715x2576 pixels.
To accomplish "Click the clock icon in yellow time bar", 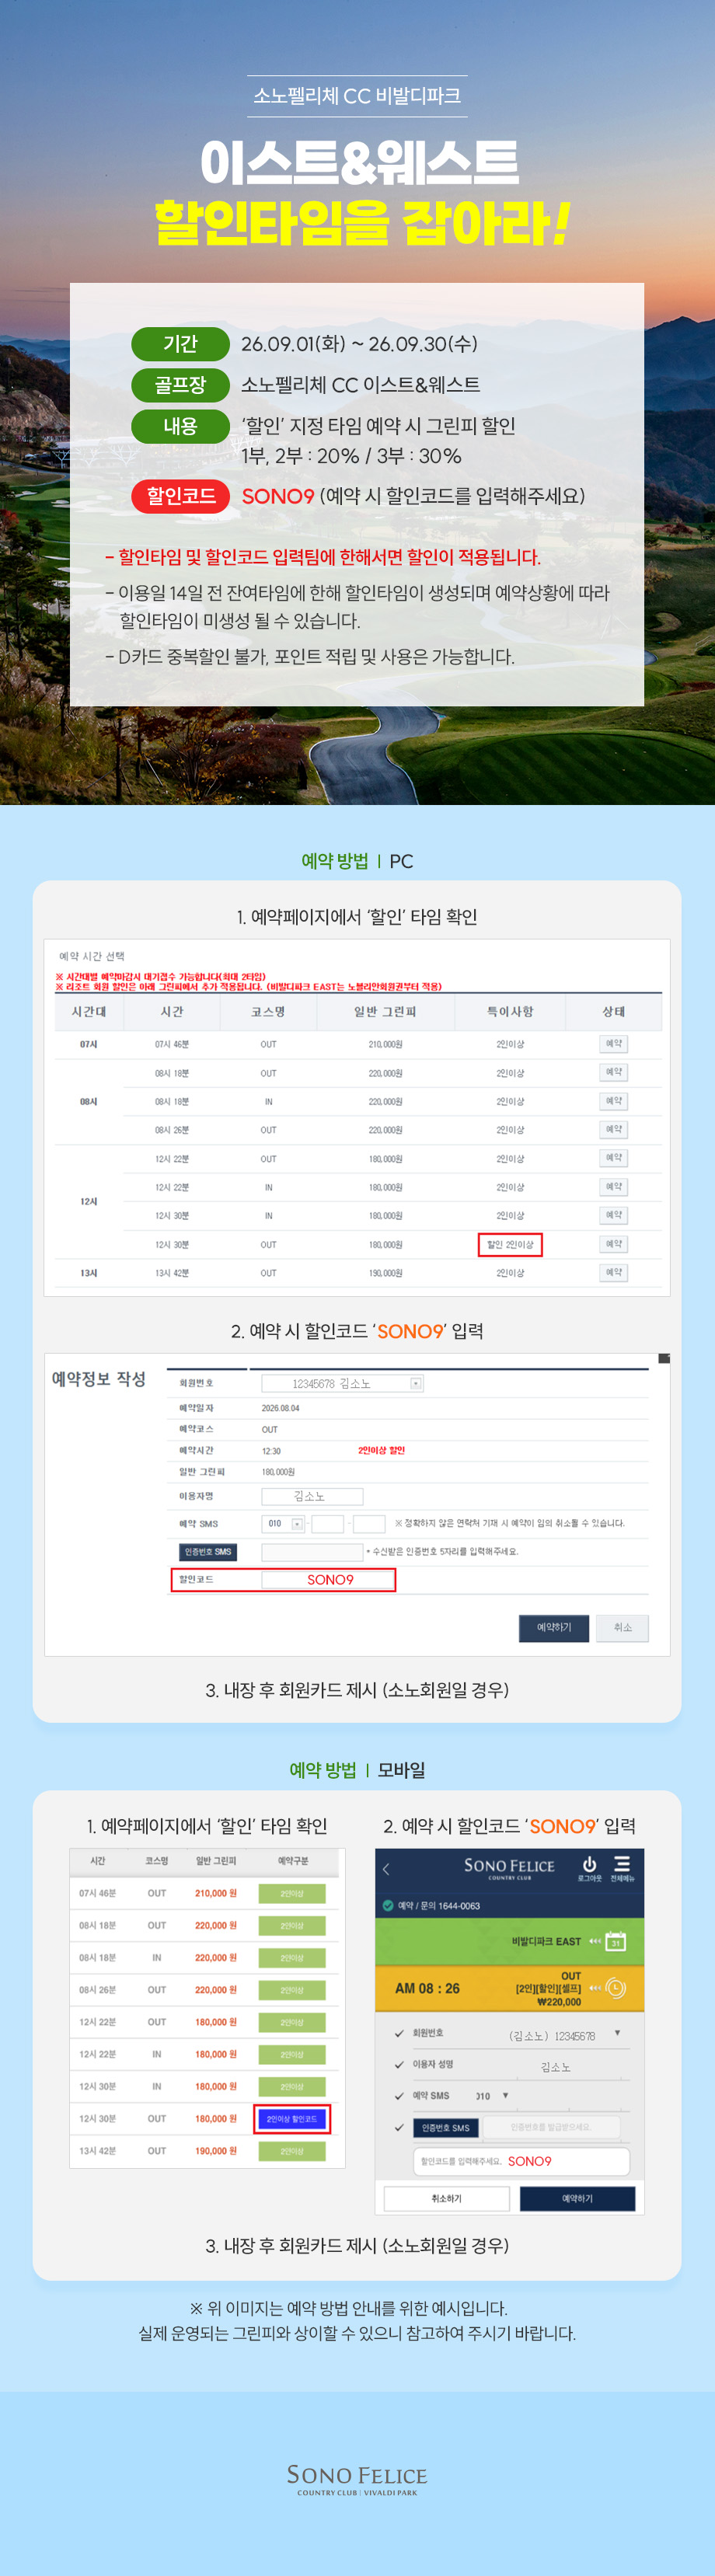I will [616, 1988].
